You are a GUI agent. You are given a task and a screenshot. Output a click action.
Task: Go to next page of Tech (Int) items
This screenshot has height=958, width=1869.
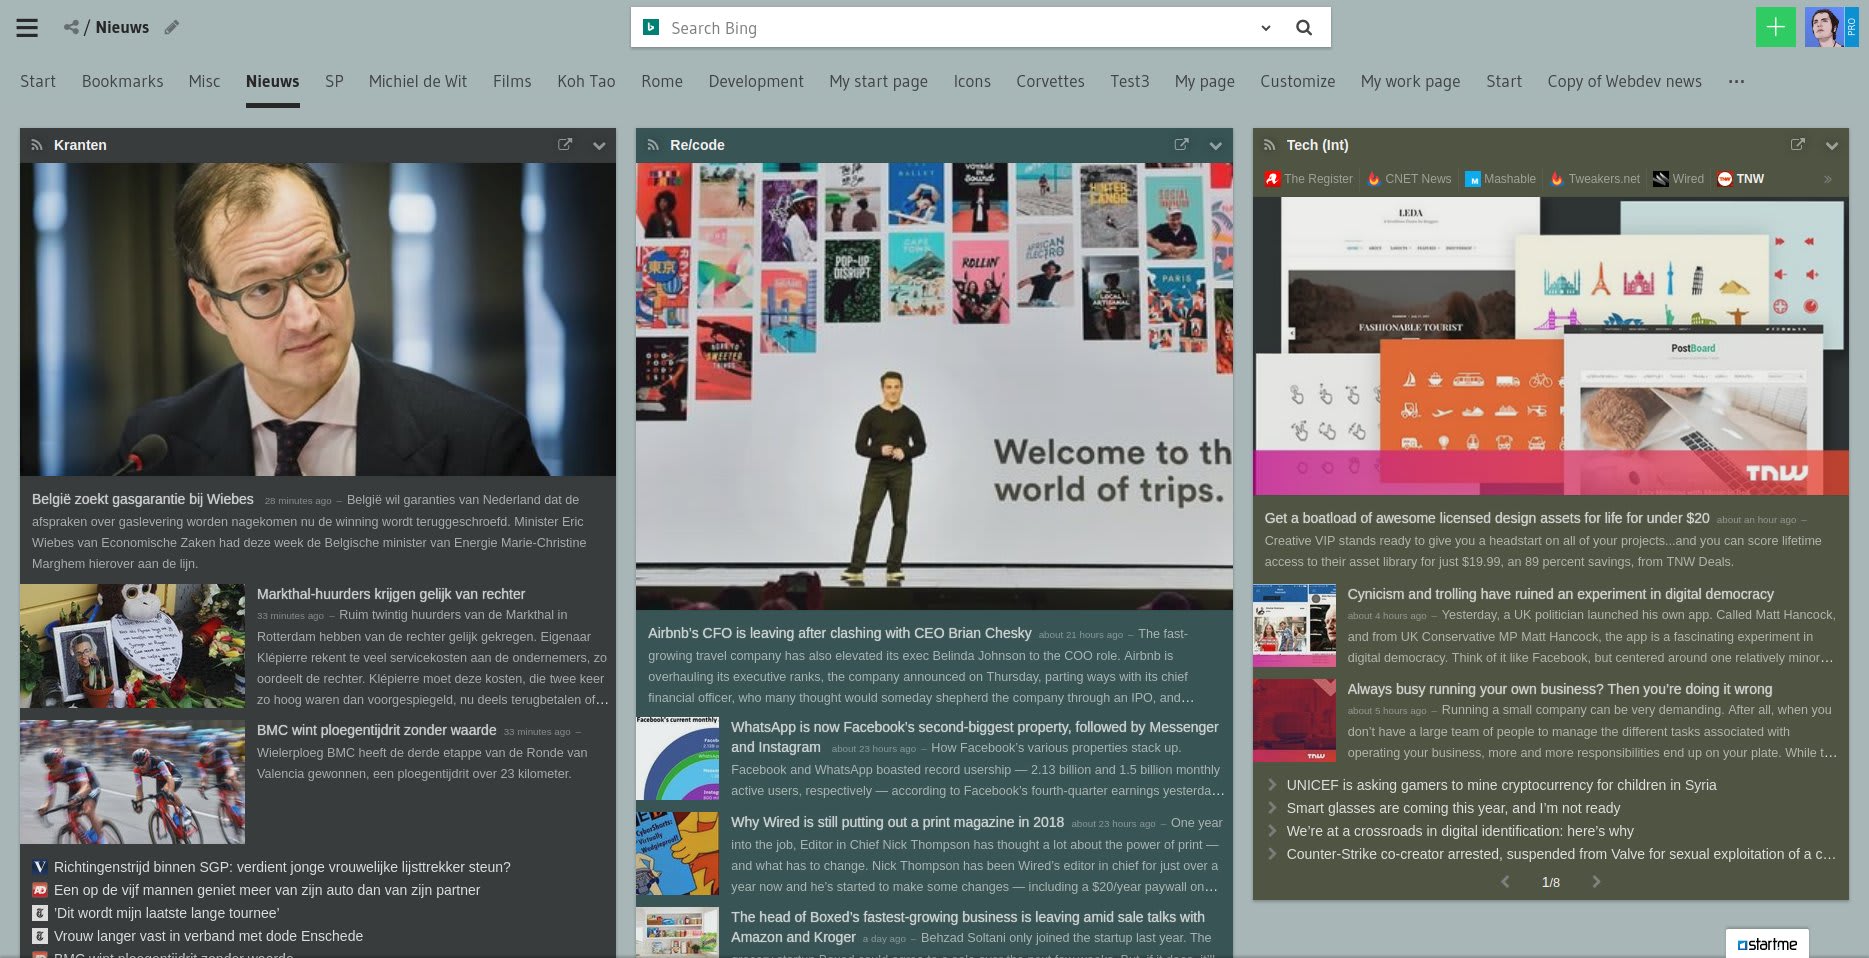(1597, 882)
